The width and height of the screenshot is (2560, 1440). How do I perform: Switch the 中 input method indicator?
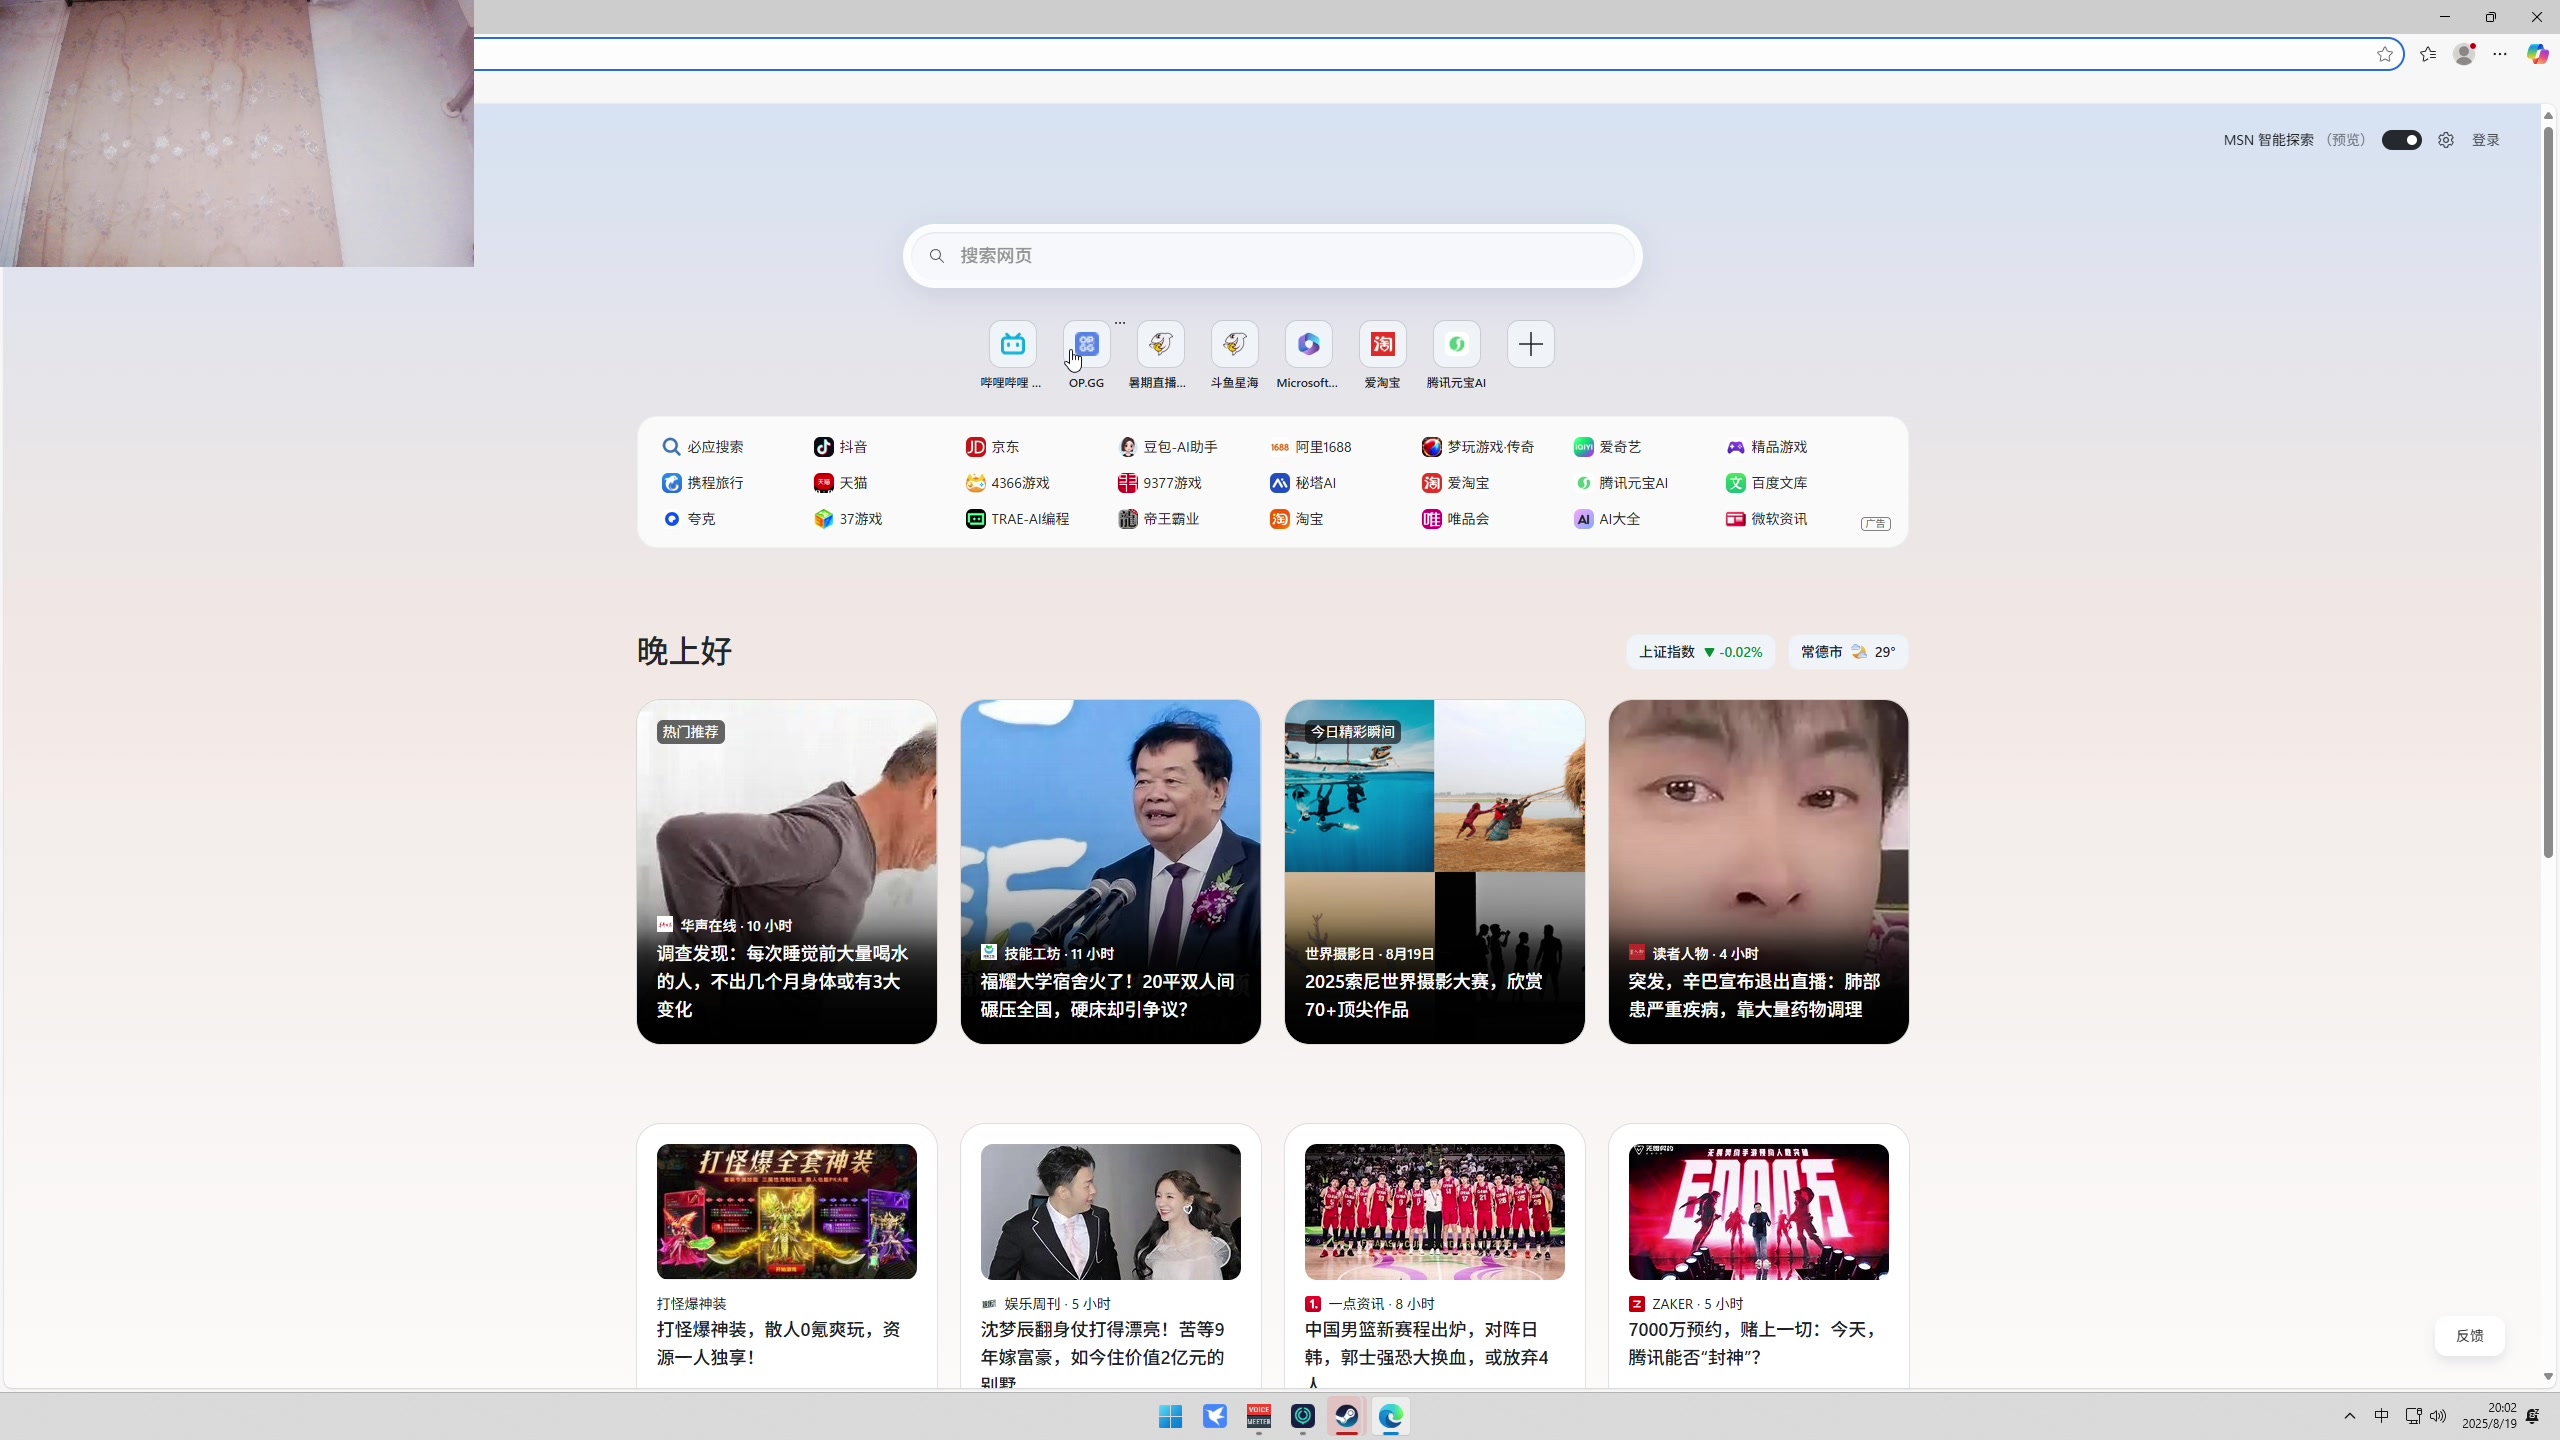pyautogui.click(x=2381, y=1416)
